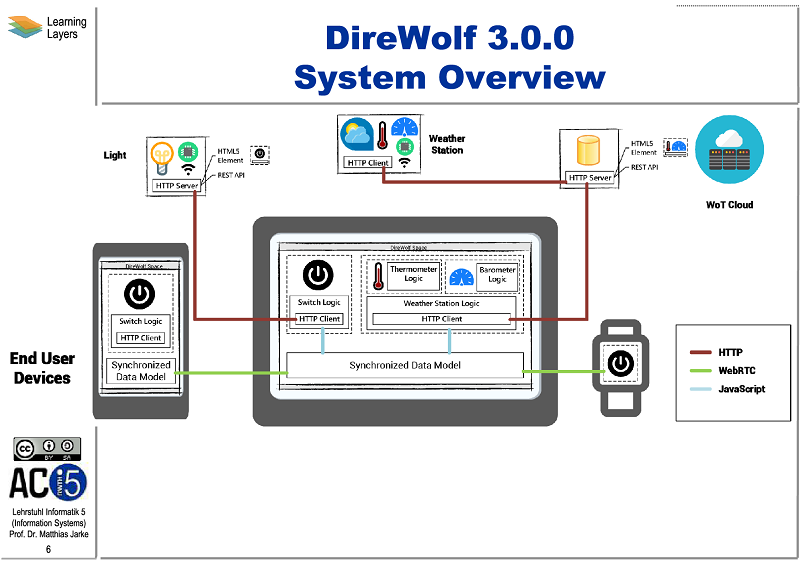
Task: Click the HTTP Server box under Light
Action: 177,186
